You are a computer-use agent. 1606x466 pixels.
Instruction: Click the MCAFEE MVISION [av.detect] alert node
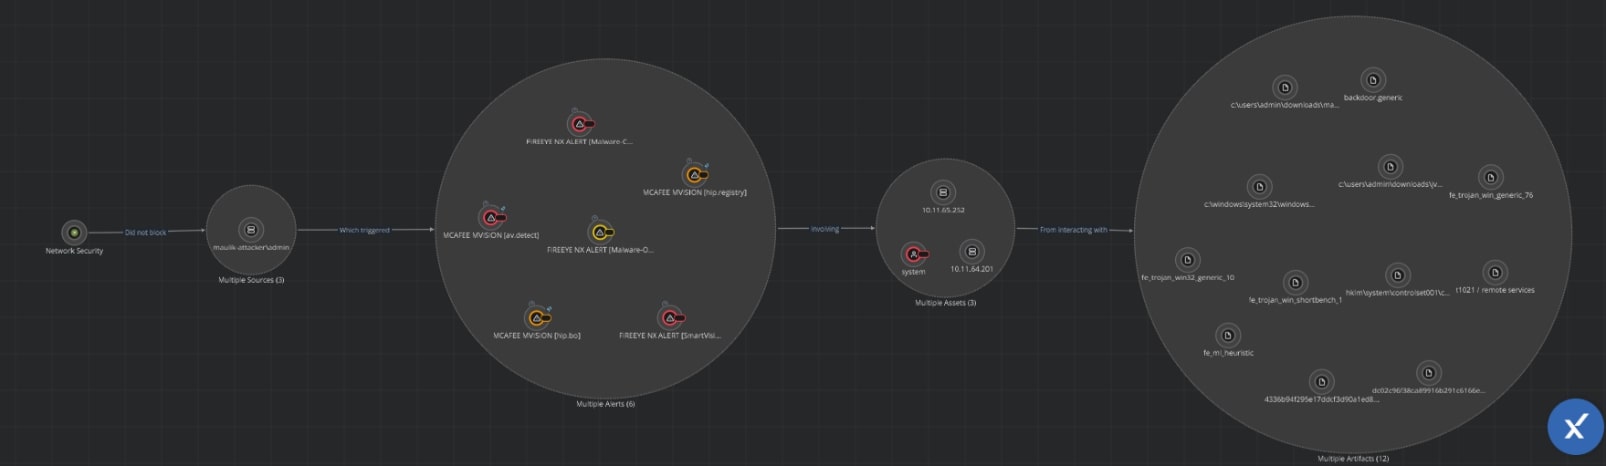click(x=491, y=218)
